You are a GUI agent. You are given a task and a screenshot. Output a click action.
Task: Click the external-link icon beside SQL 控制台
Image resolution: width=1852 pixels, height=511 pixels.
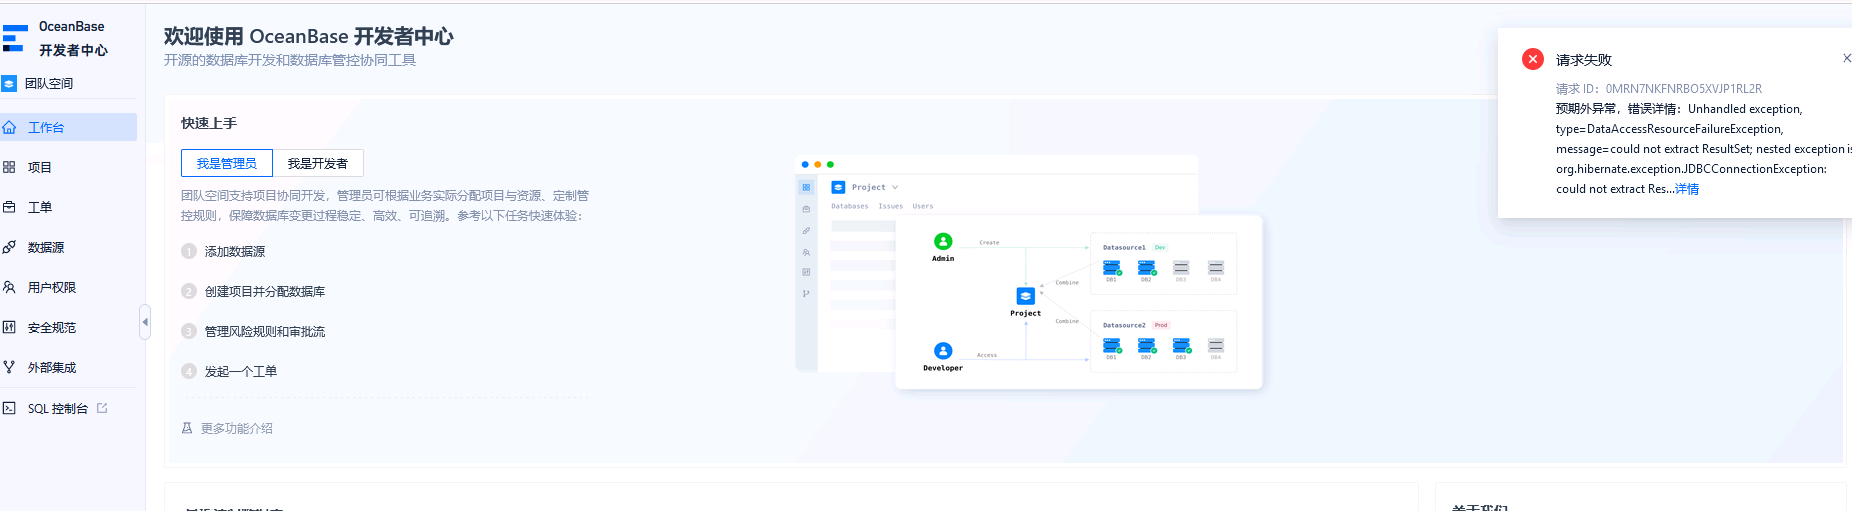(102, 408)
